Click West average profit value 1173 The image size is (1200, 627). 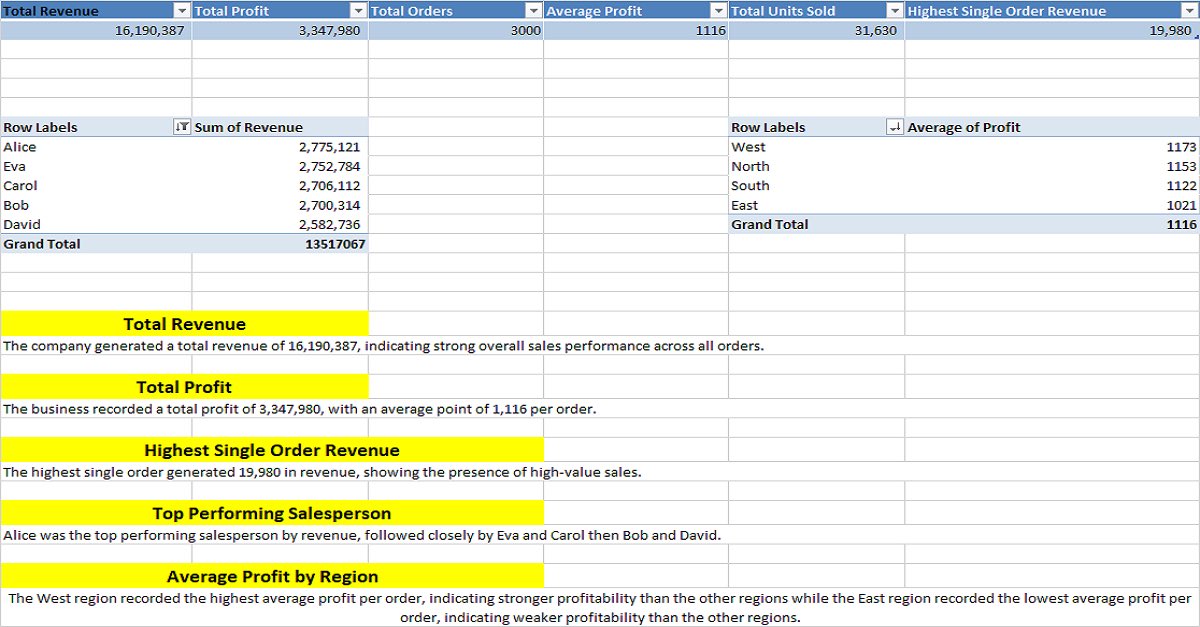click(x=1052, y=147)
